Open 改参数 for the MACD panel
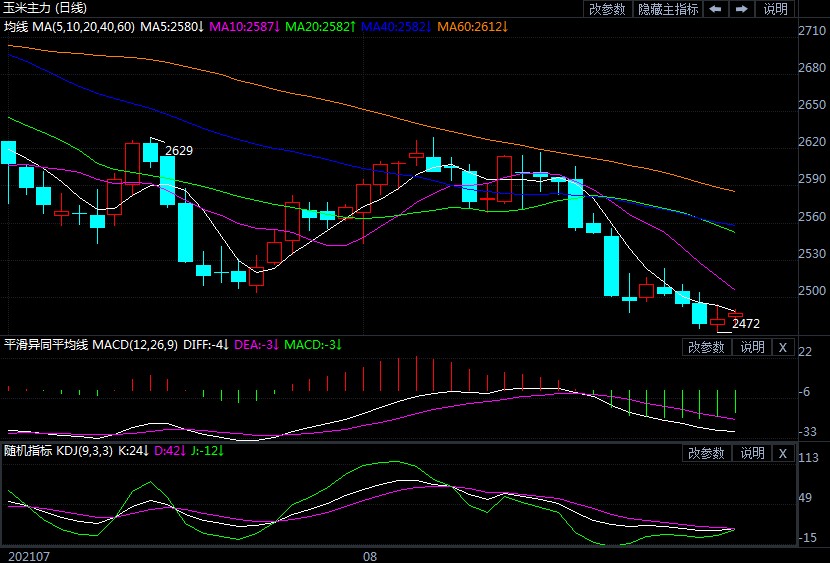This screenshot has width=830, height=563. (x=707, y=347)
